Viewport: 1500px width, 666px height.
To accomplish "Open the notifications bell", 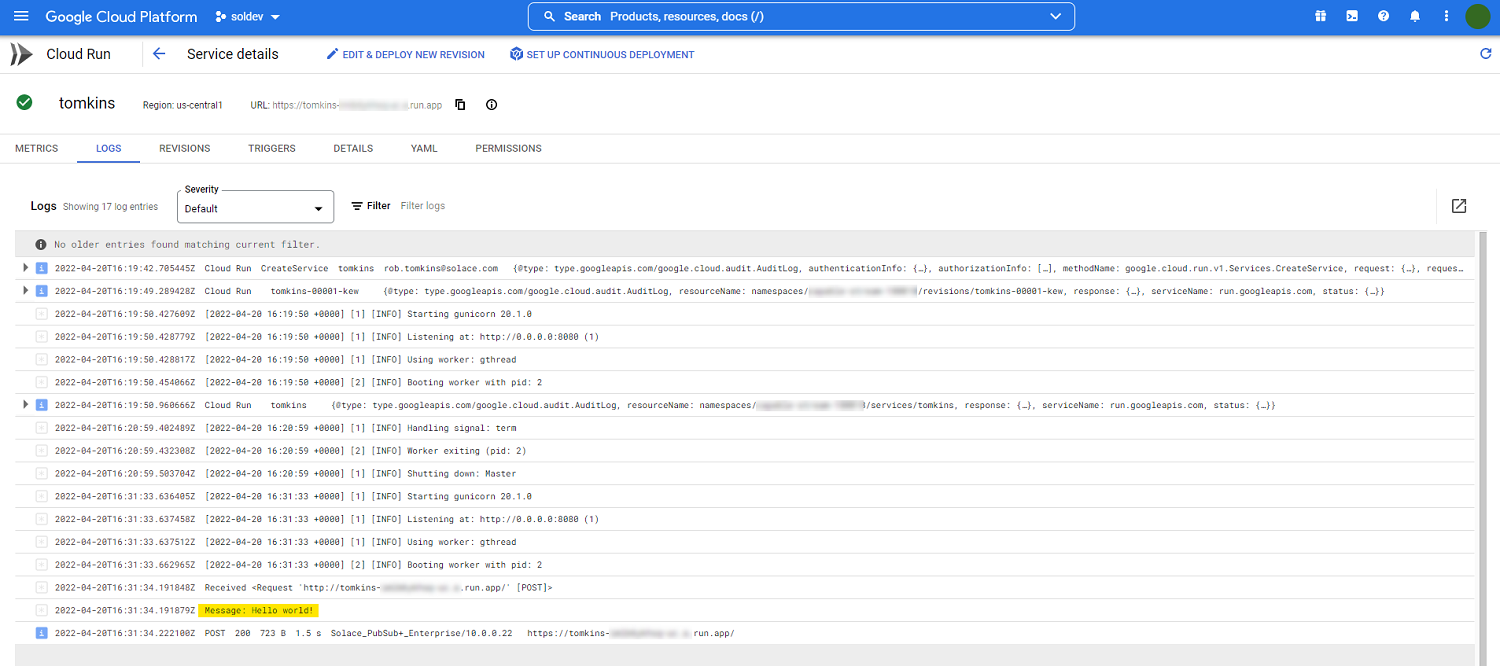I will 1415,17.
